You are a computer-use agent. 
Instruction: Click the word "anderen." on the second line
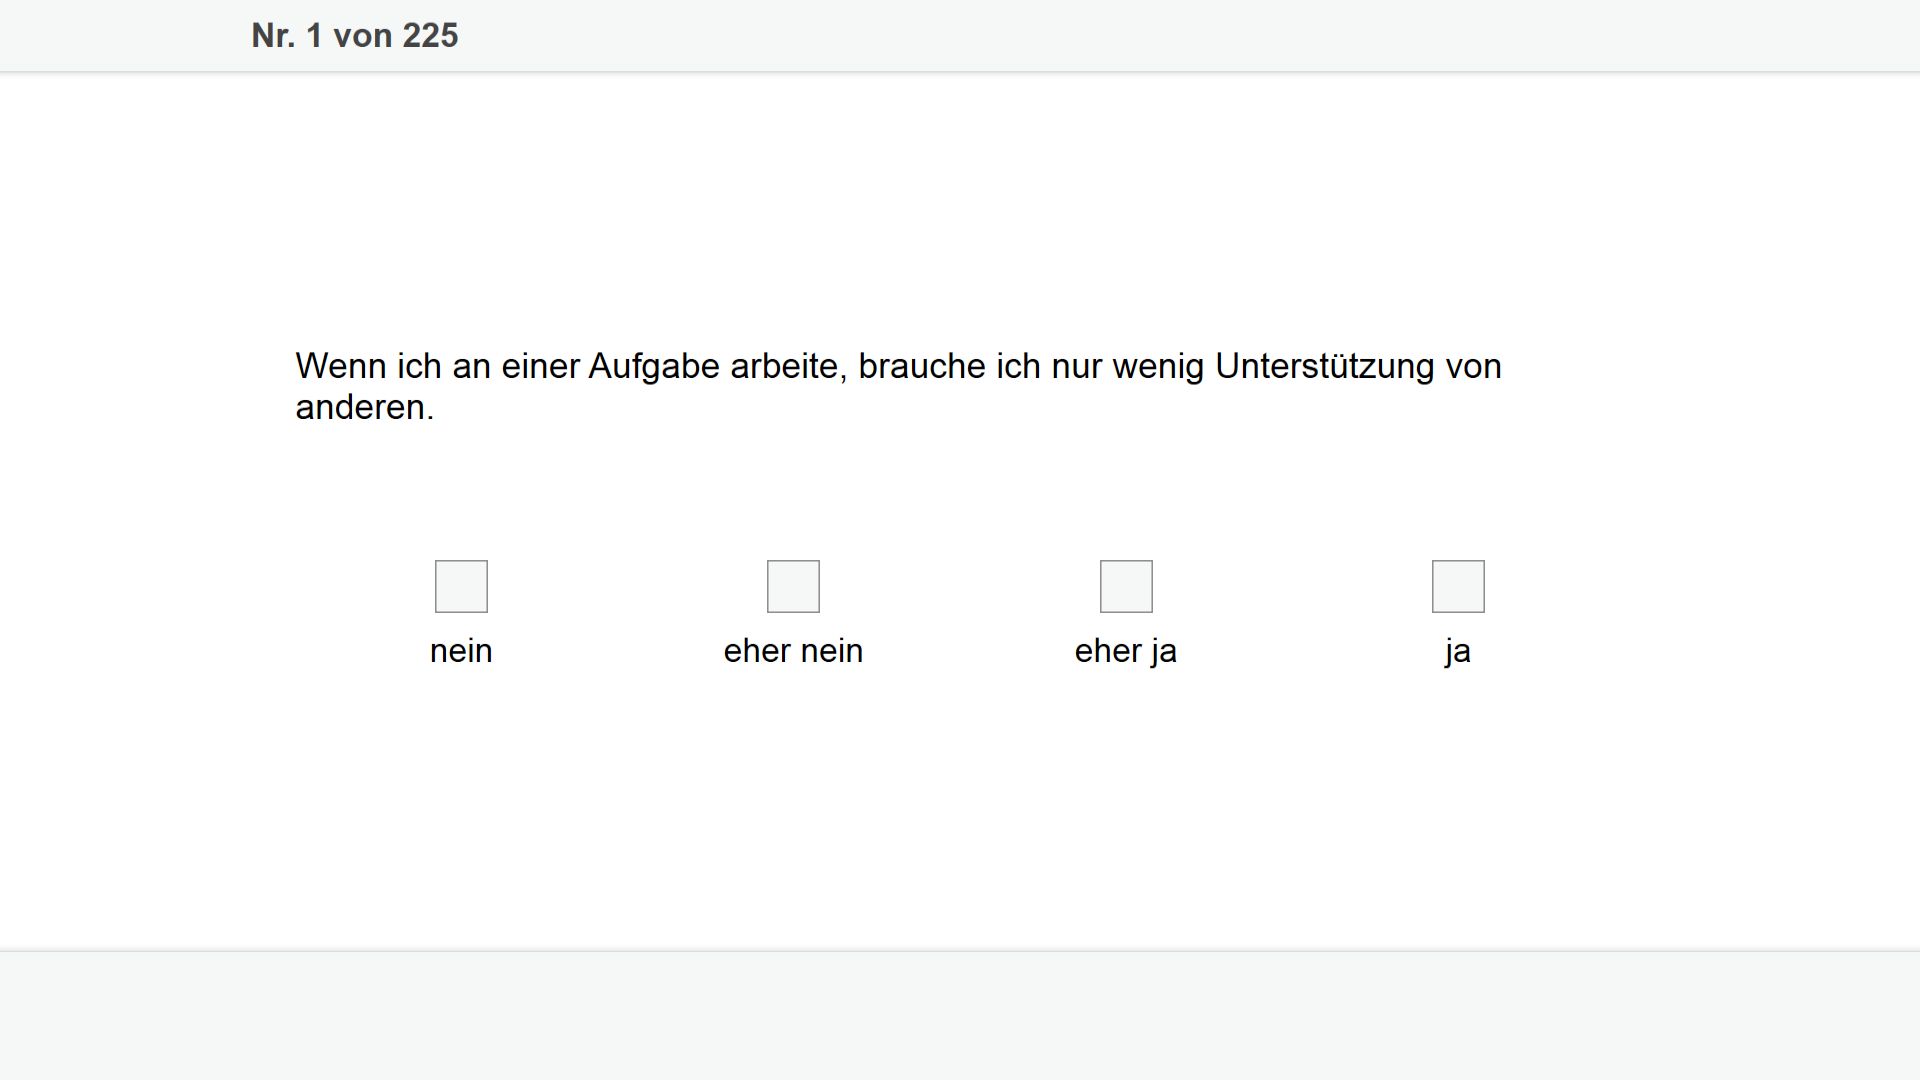365,407
